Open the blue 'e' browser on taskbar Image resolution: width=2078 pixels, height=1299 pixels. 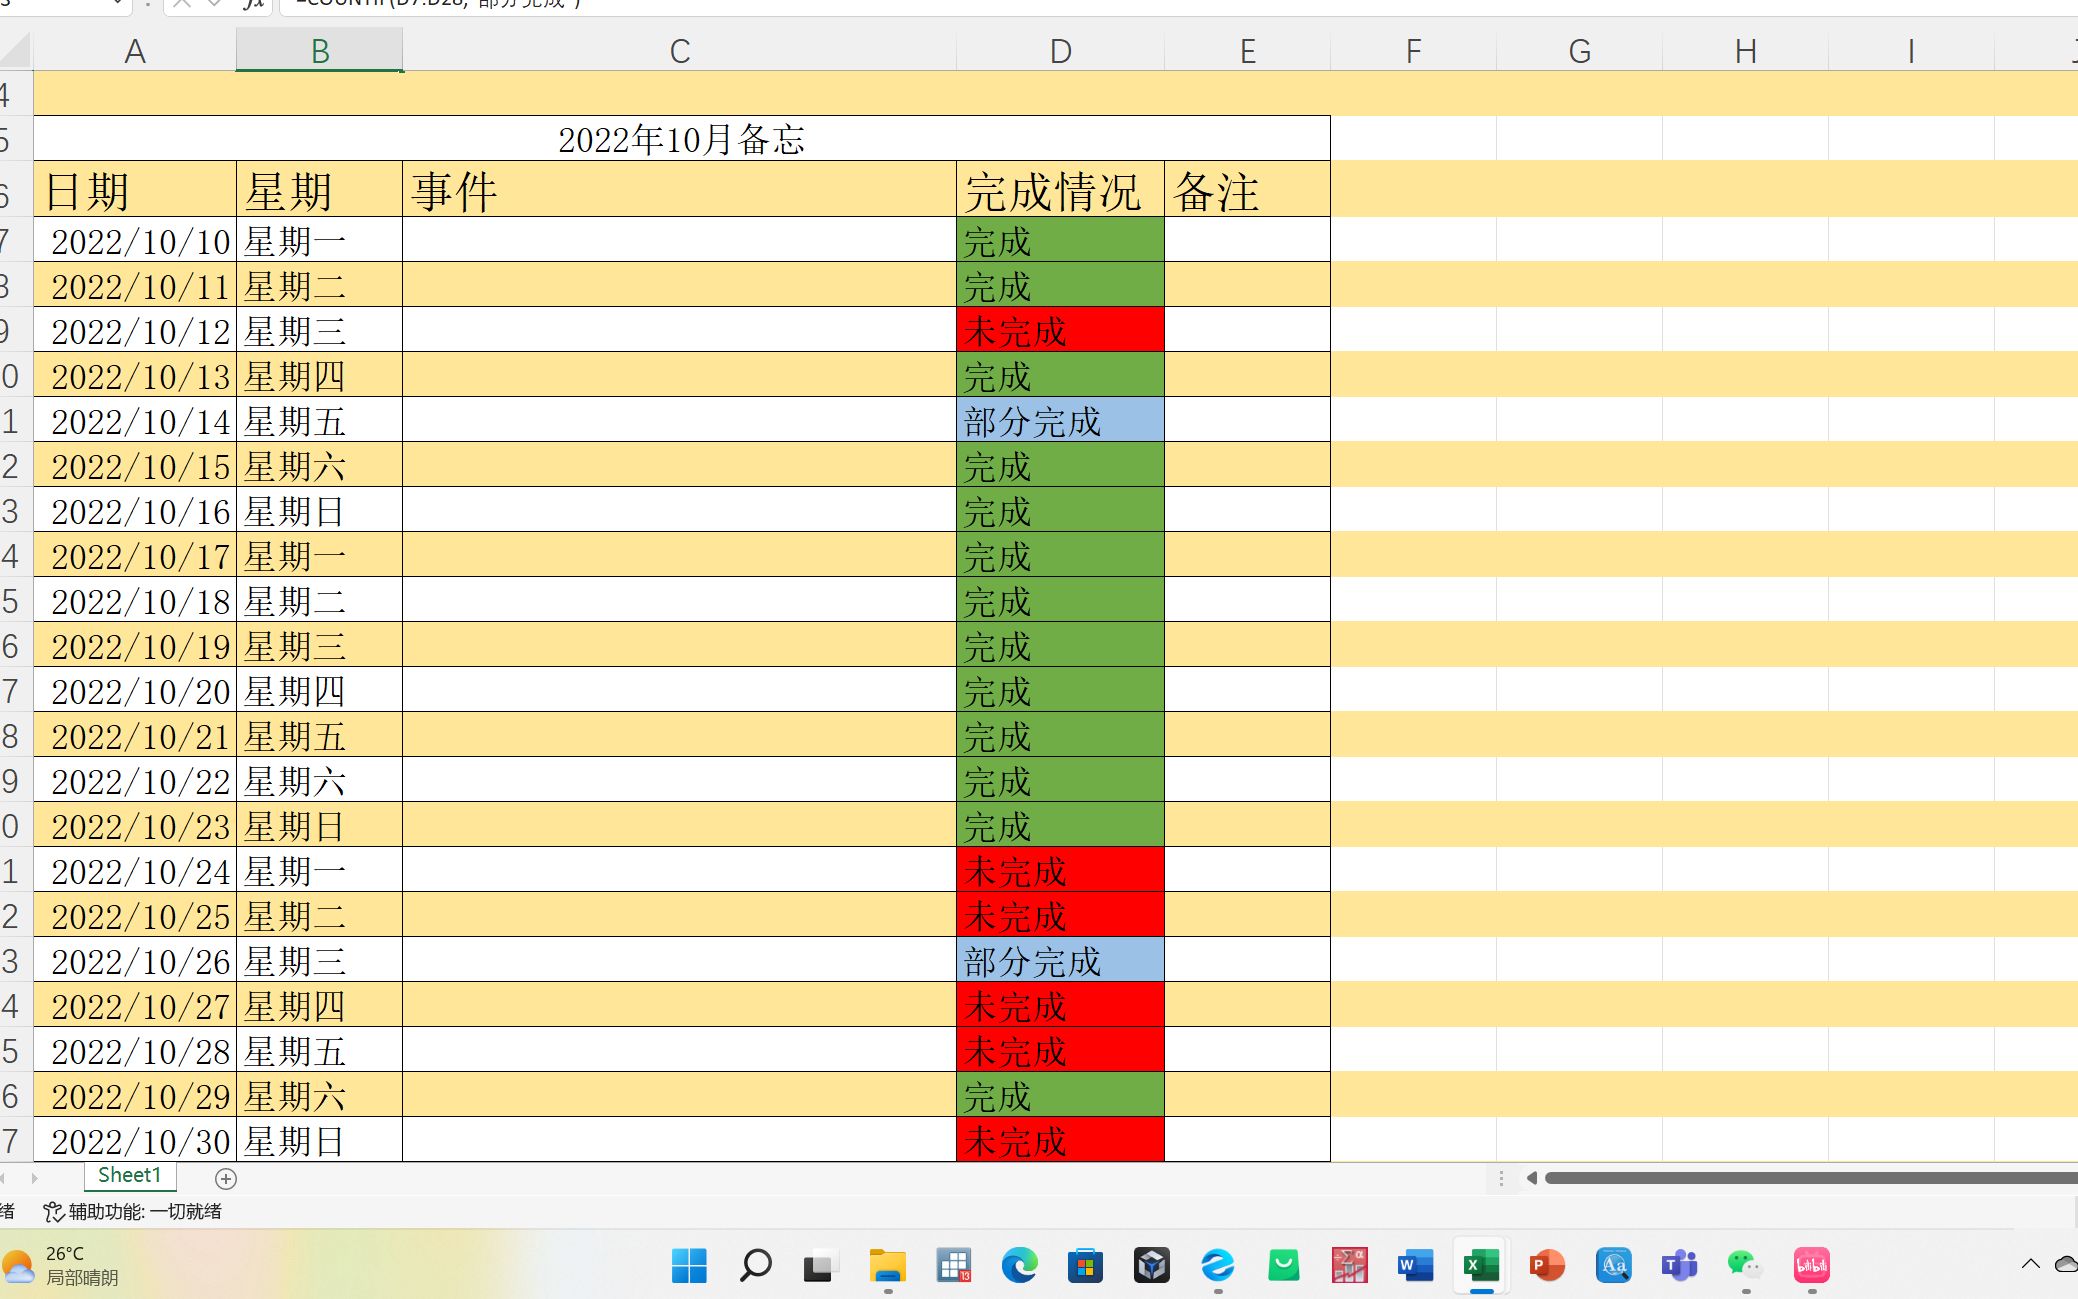pyautogui.click(x=1217, y=1265)
